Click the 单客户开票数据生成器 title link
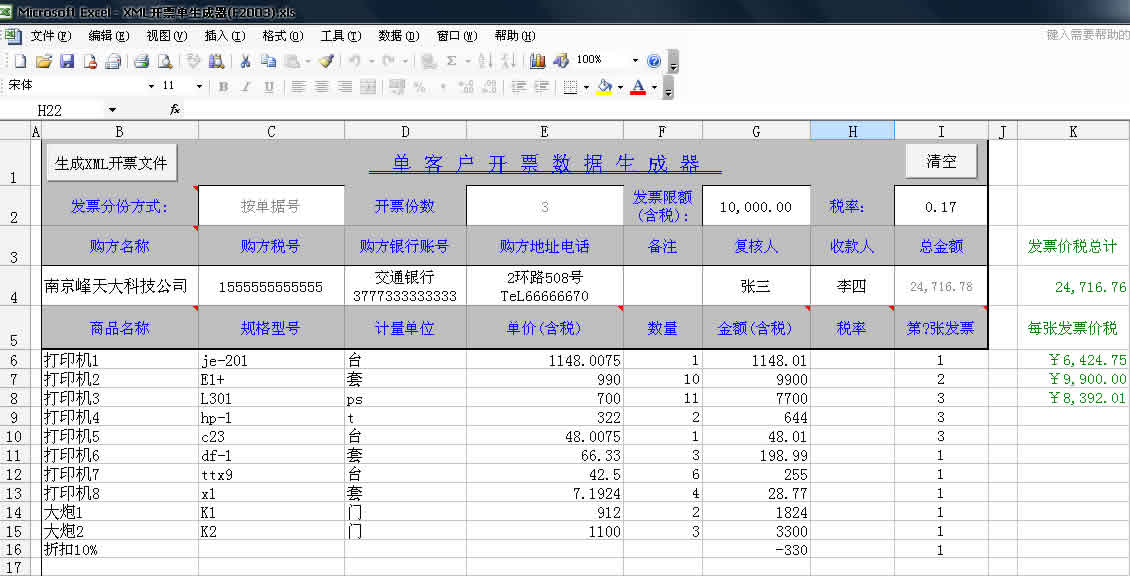The height and width of the screenshot is (576, 1130). (545, 164)
